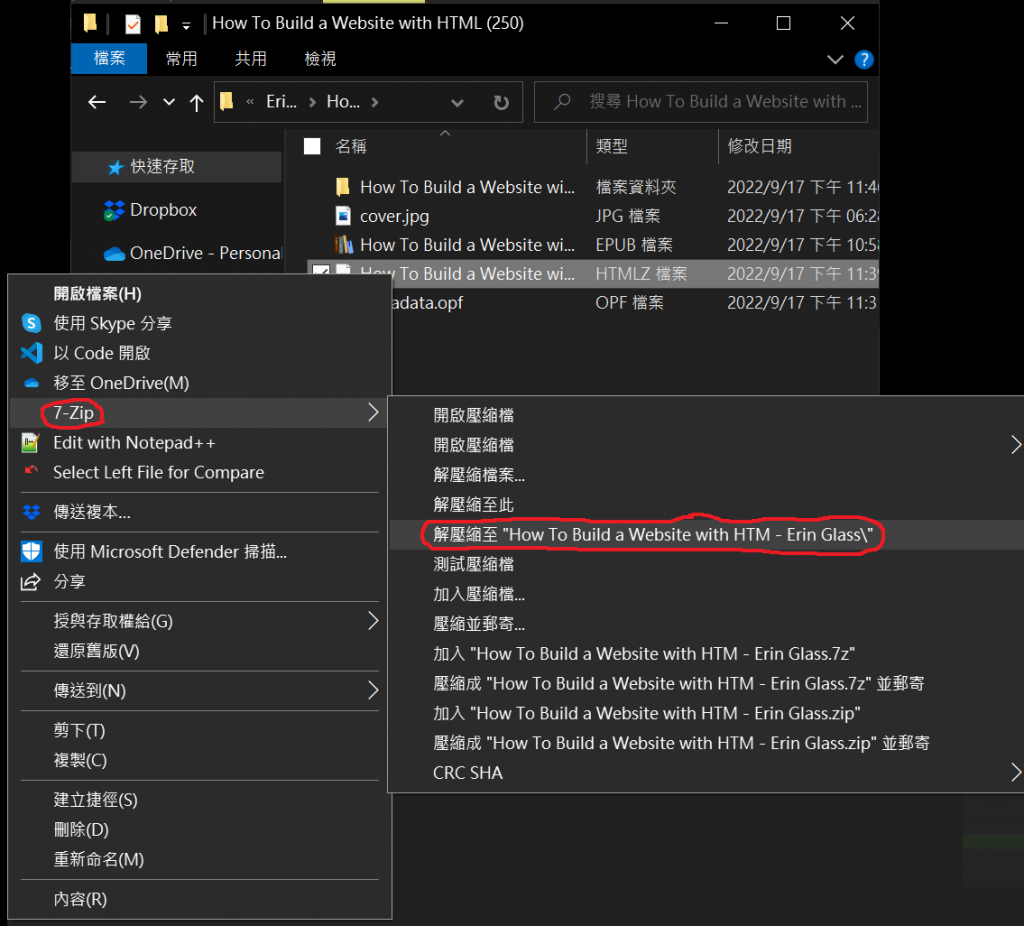
Task: Choose 開啟檔案(H) from context menu
Action: [x=200, y=294]
